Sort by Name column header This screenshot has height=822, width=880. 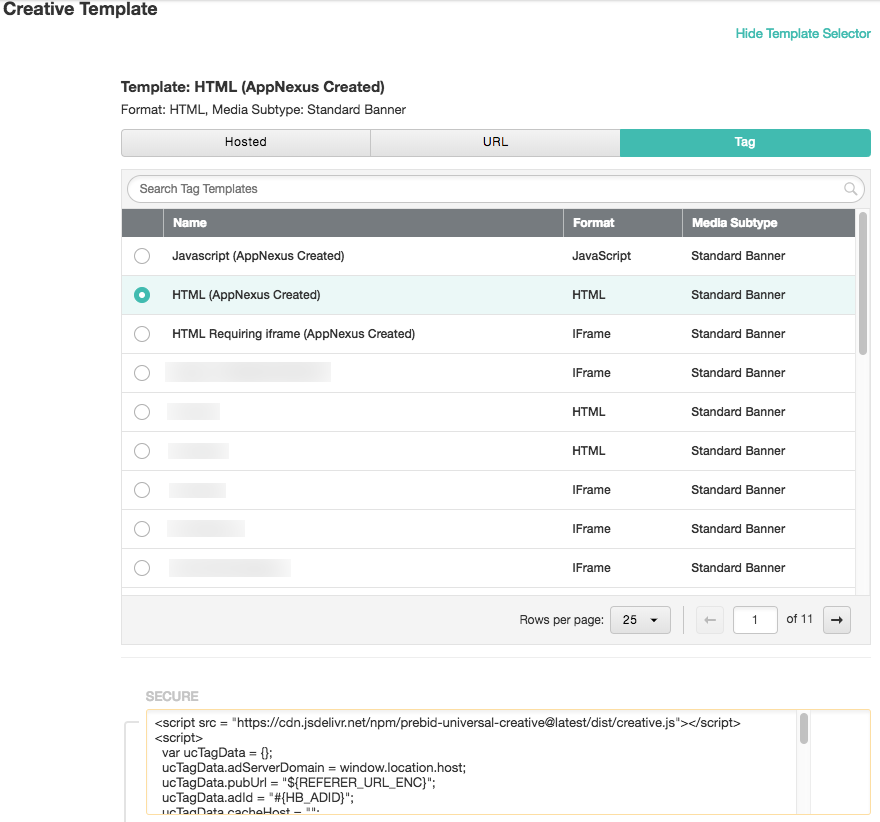click(x=190, y=223)
